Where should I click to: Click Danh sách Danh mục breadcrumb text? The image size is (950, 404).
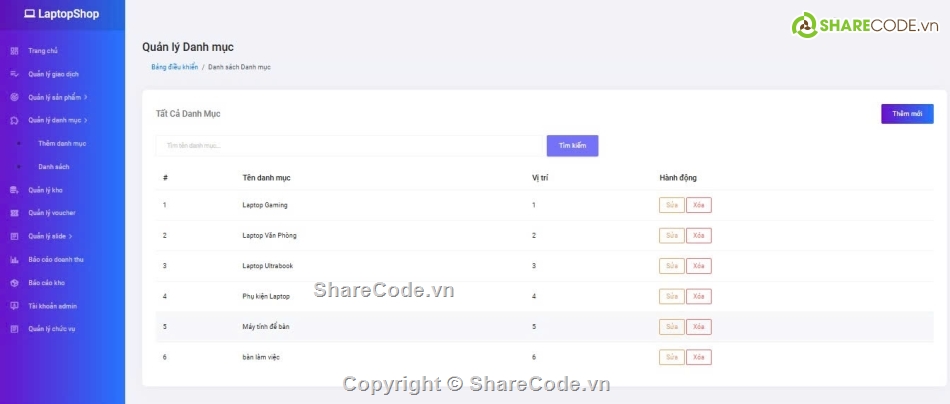tap(239, 67)
